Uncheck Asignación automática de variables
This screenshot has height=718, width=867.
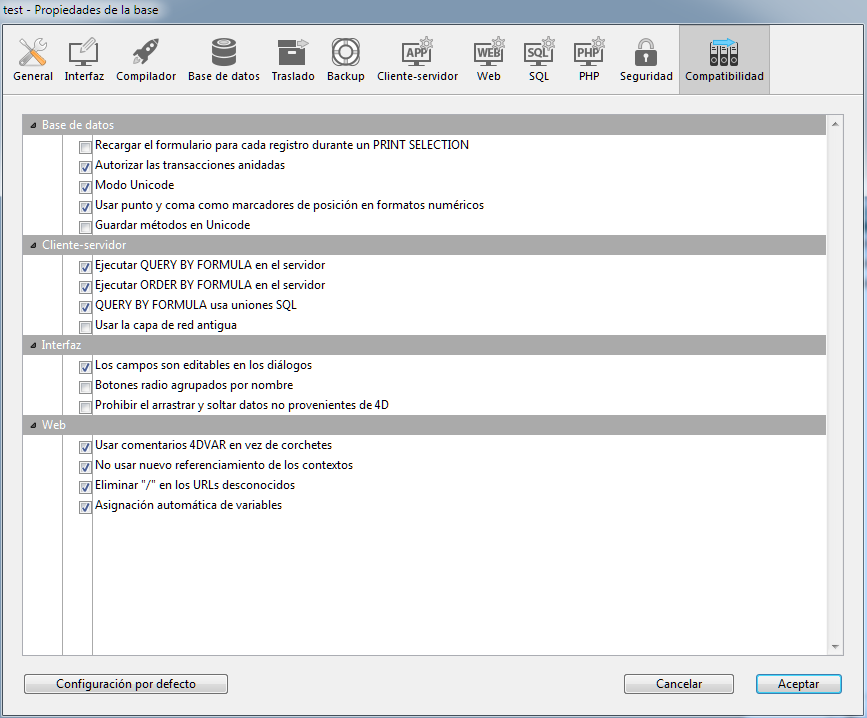(x=85, y=507)
